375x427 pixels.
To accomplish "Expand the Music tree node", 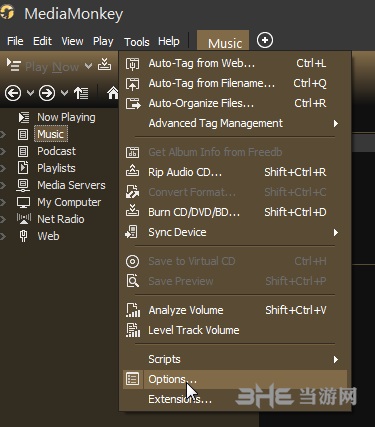I will (3, 134).
